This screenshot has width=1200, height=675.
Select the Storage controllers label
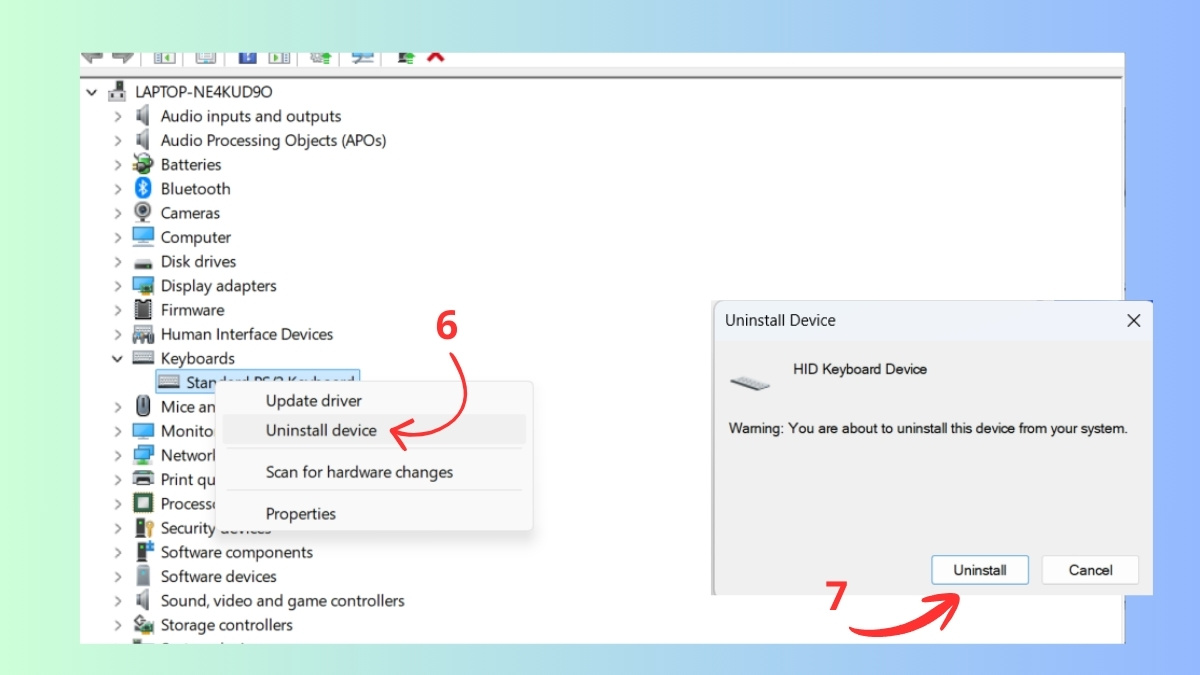point(227,625)
